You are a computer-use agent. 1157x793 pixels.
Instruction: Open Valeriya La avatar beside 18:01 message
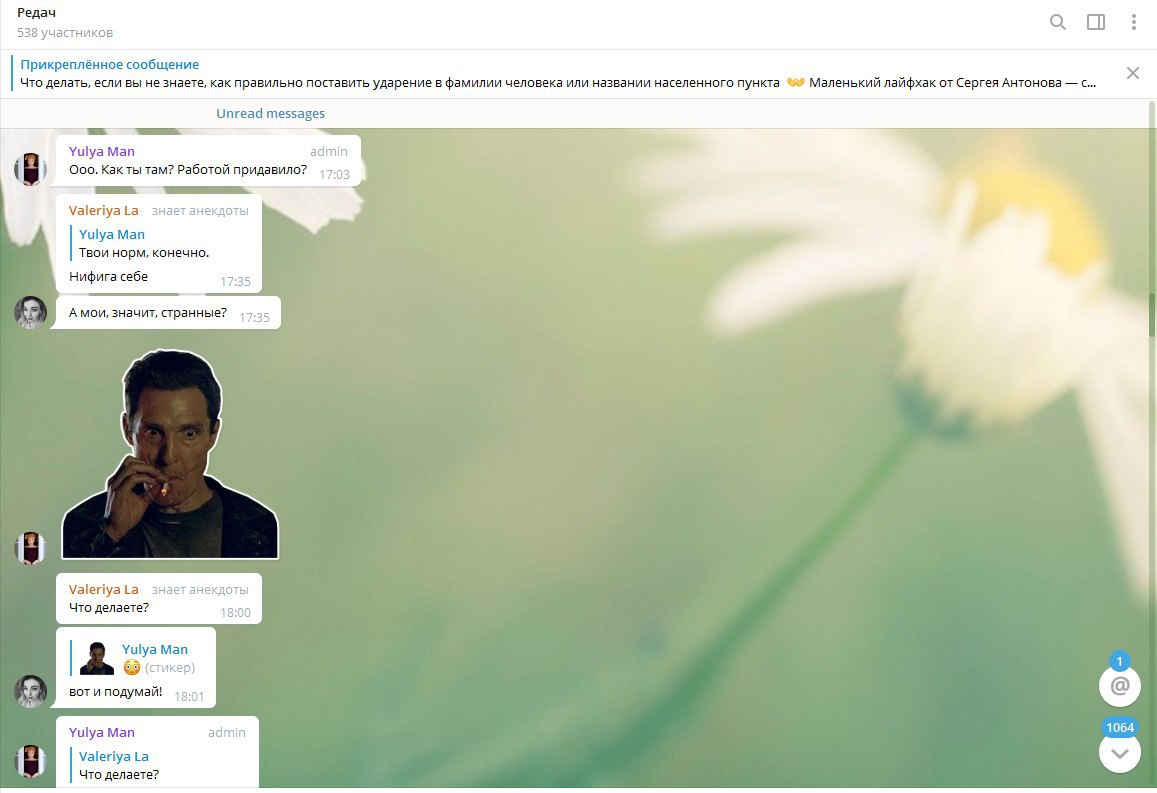pos(30,691)
